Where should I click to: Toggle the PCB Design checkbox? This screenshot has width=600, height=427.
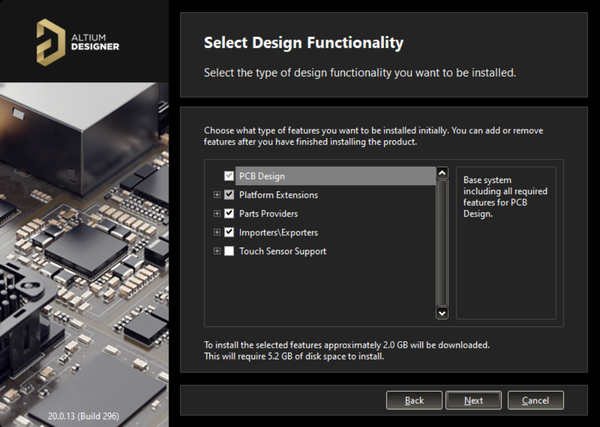tap(229, 176)
